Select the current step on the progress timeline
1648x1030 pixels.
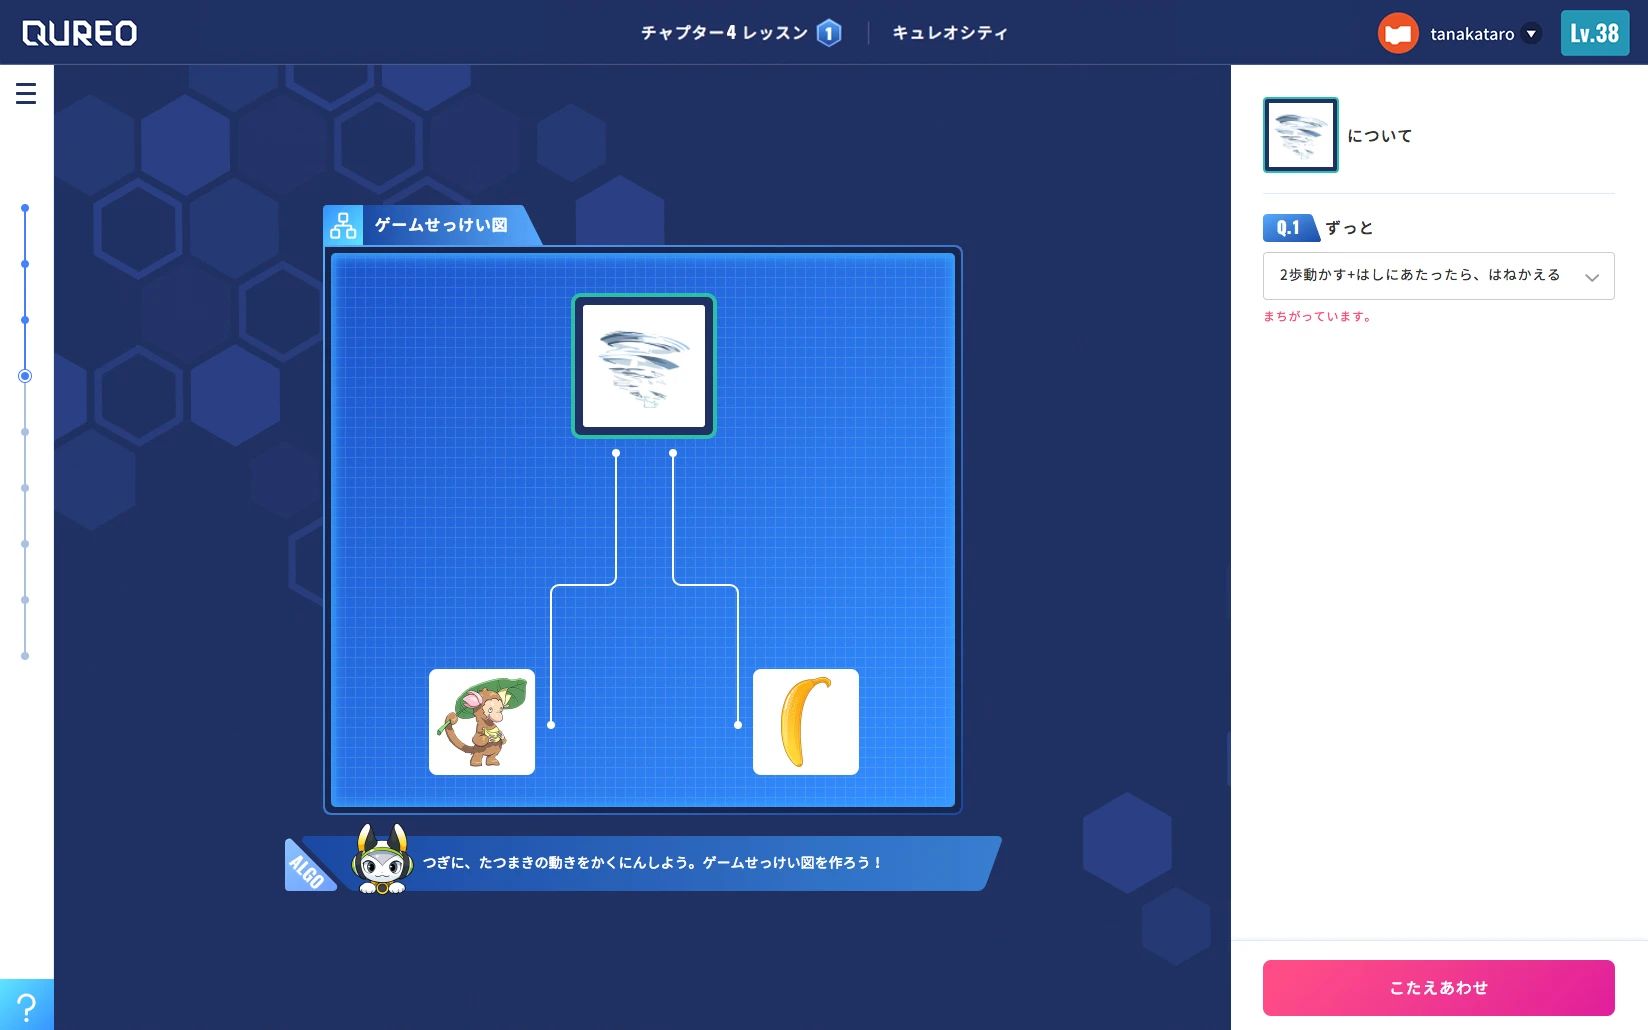[25, 376]
